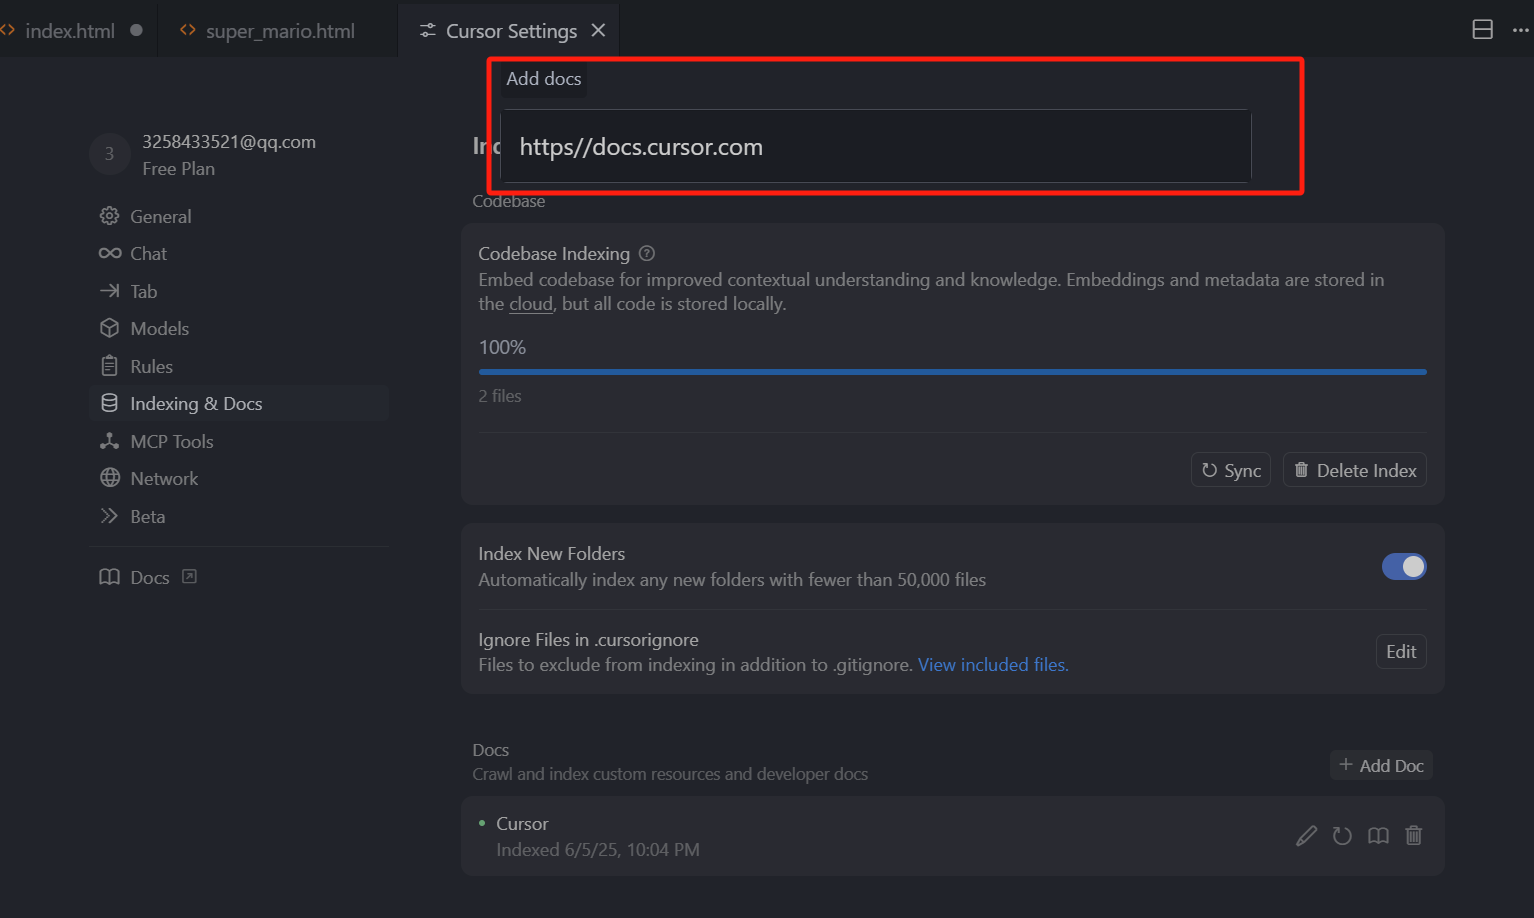The height and width of the screenshot is (918, 1534).
Task: Open the General settings section
Action: coord(238,216)
